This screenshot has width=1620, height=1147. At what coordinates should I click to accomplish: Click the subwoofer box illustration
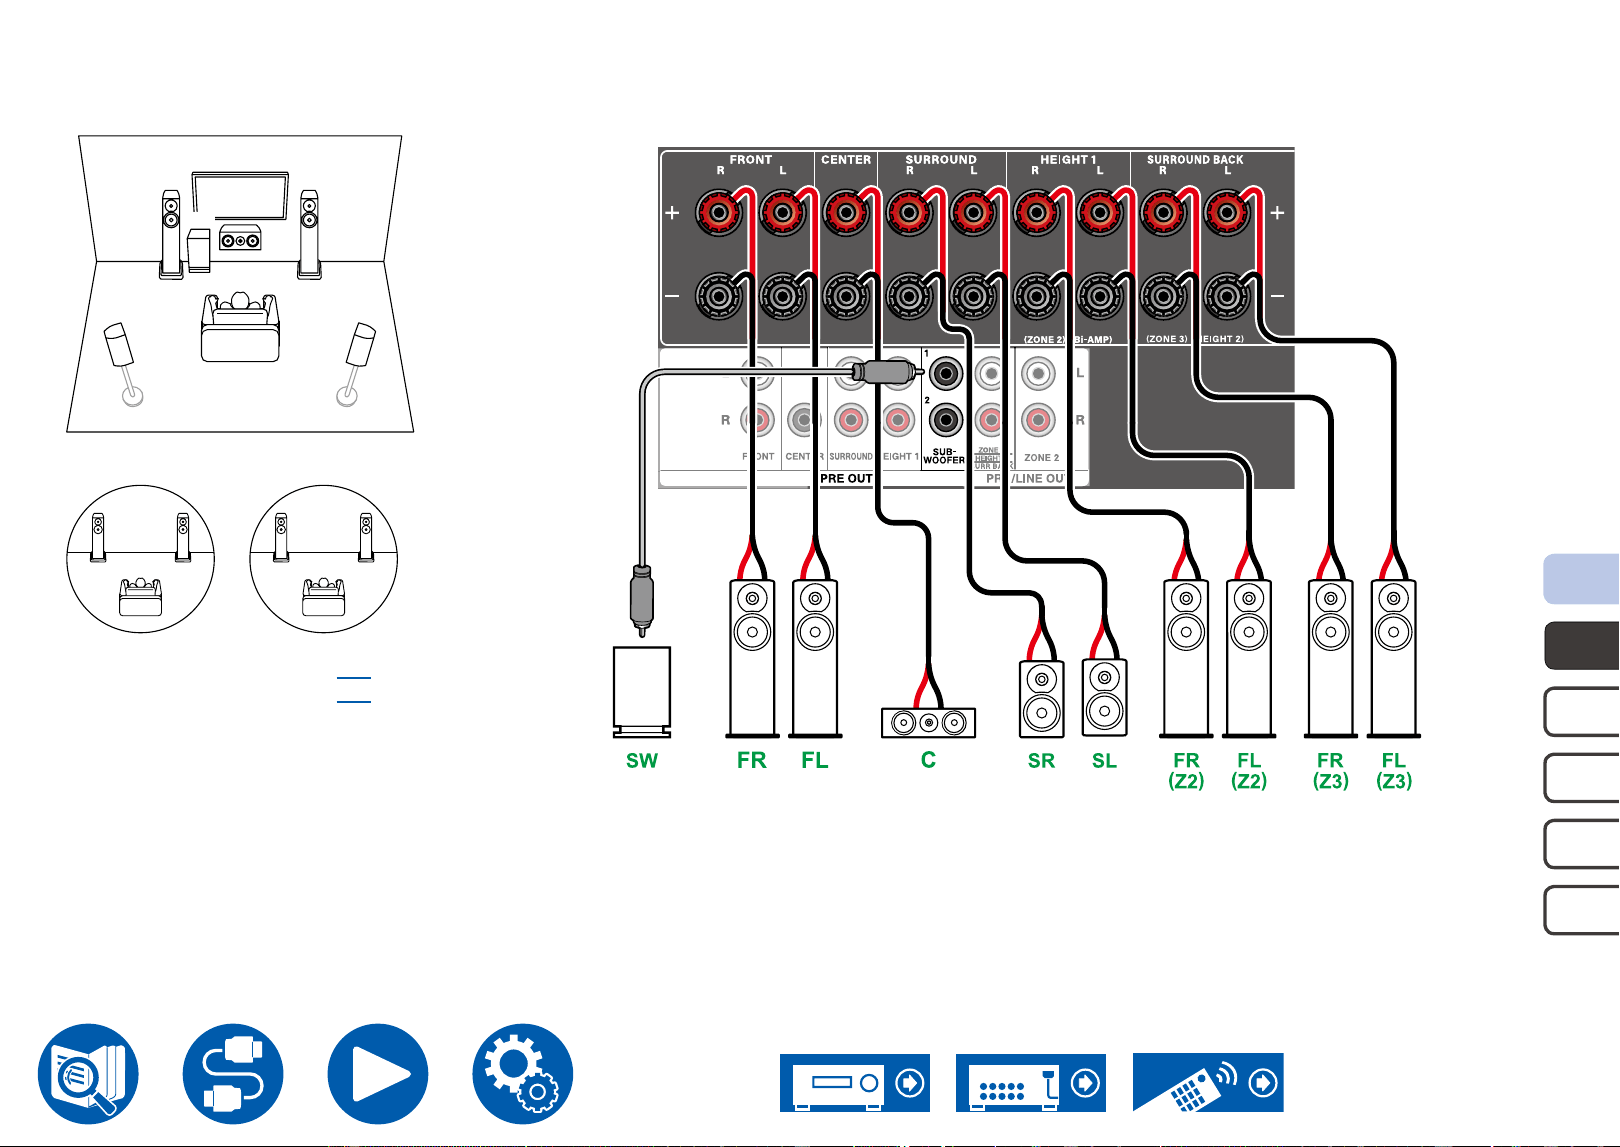pyautogui.click(x=642, y=691)
